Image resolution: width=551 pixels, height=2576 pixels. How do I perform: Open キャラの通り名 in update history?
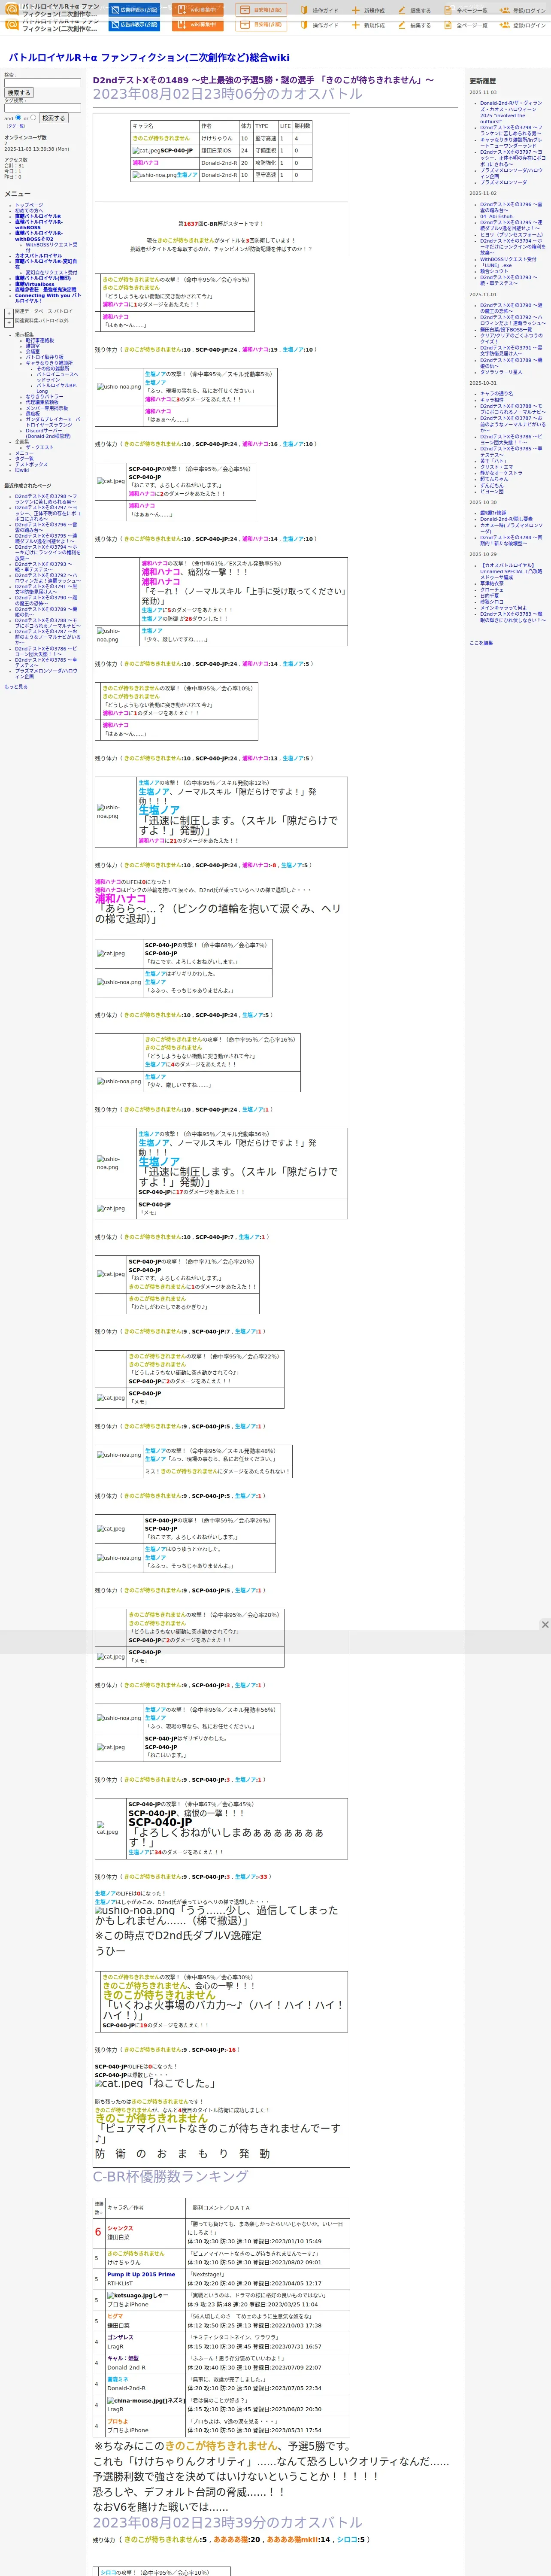[496, 394]
